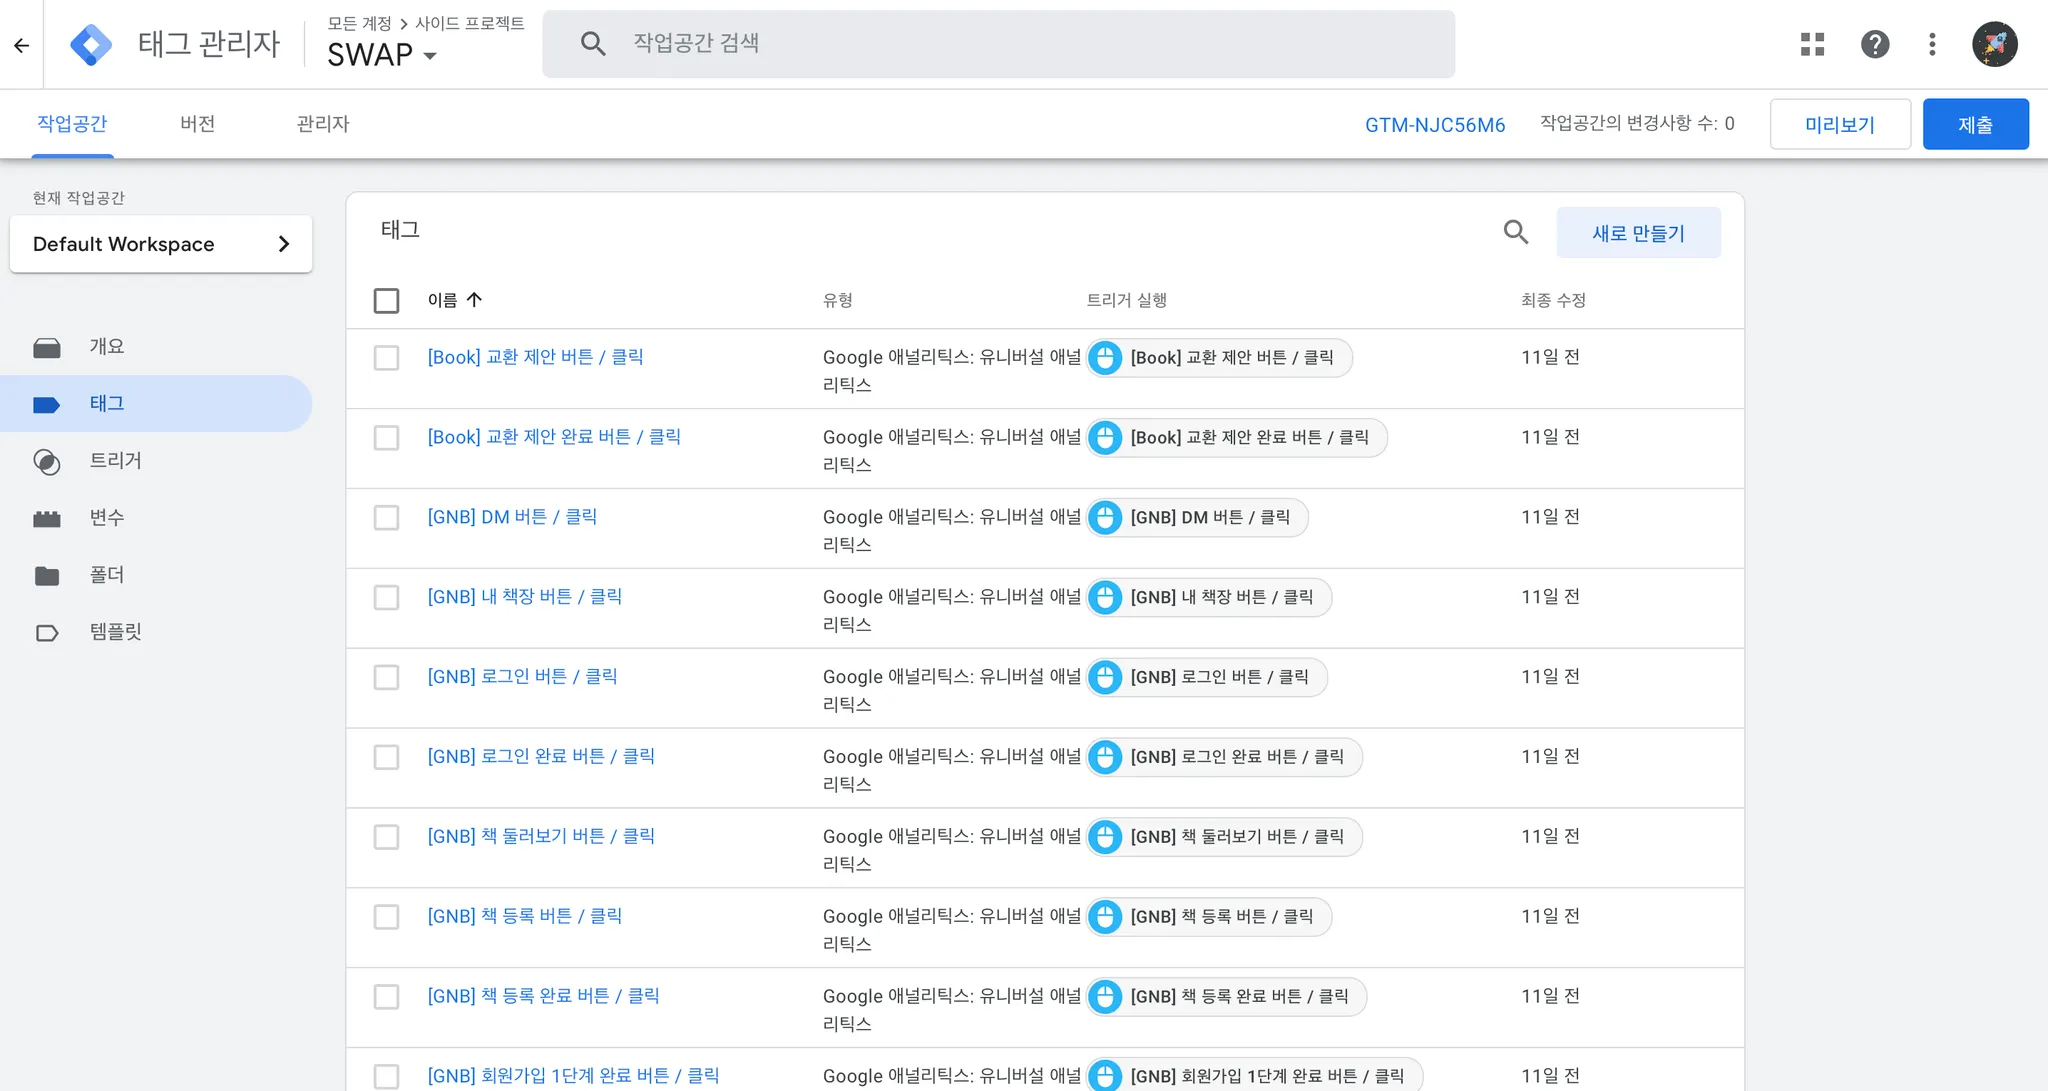
Task: Switch to the 관리자 tab
Action: click(x=322, y=124)
